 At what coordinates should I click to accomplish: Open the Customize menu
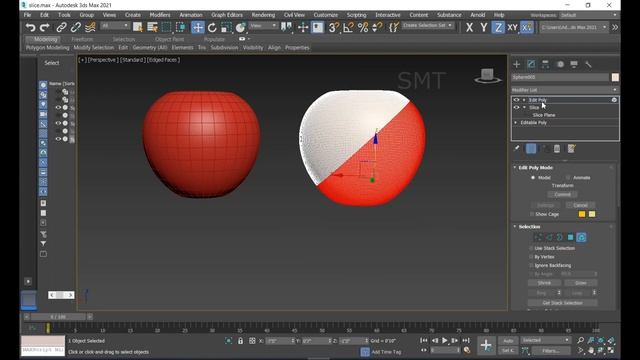[x=325, y=15]
